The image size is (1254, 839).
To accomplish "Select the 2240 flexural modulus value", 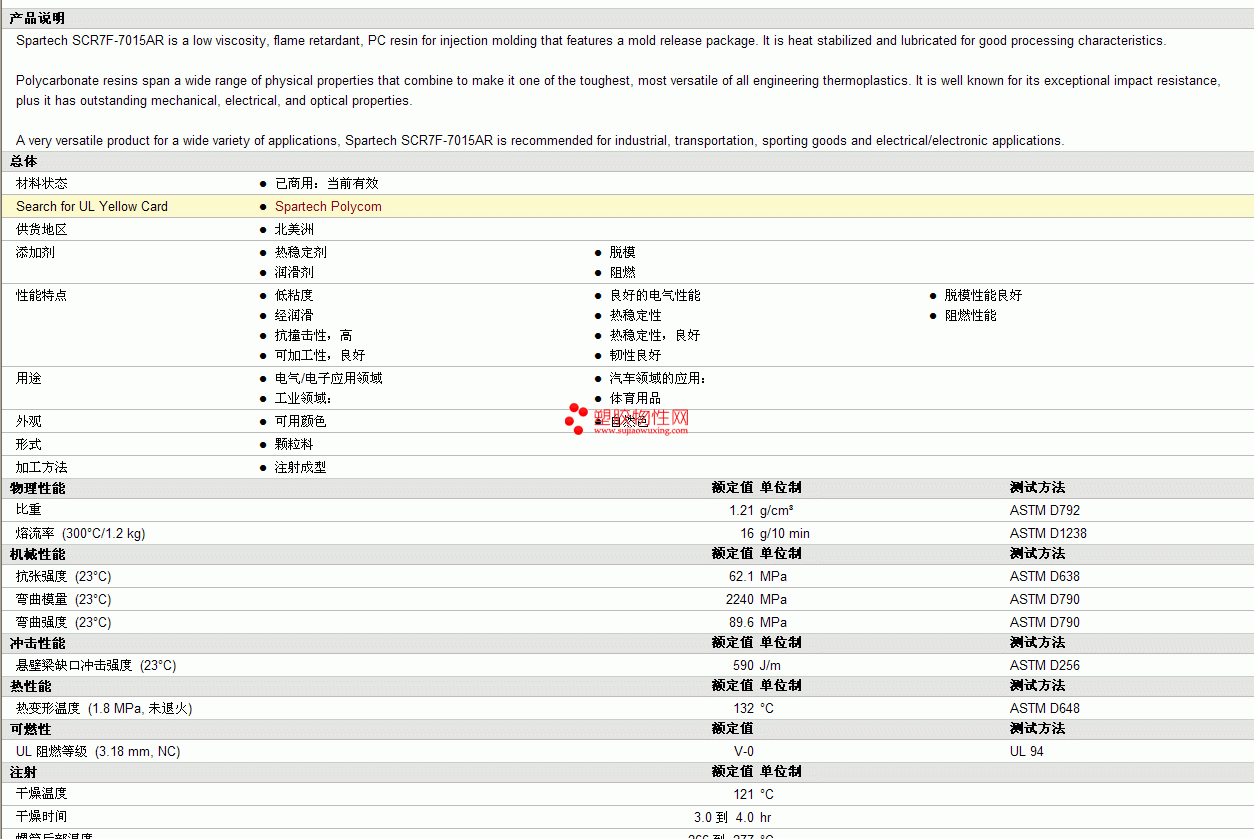I will click(x=740, y=599).
